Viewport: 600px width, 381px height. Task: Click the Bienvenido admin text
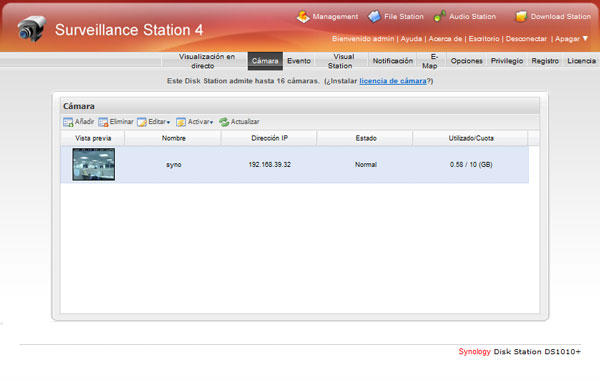click(x=363, y=39)
